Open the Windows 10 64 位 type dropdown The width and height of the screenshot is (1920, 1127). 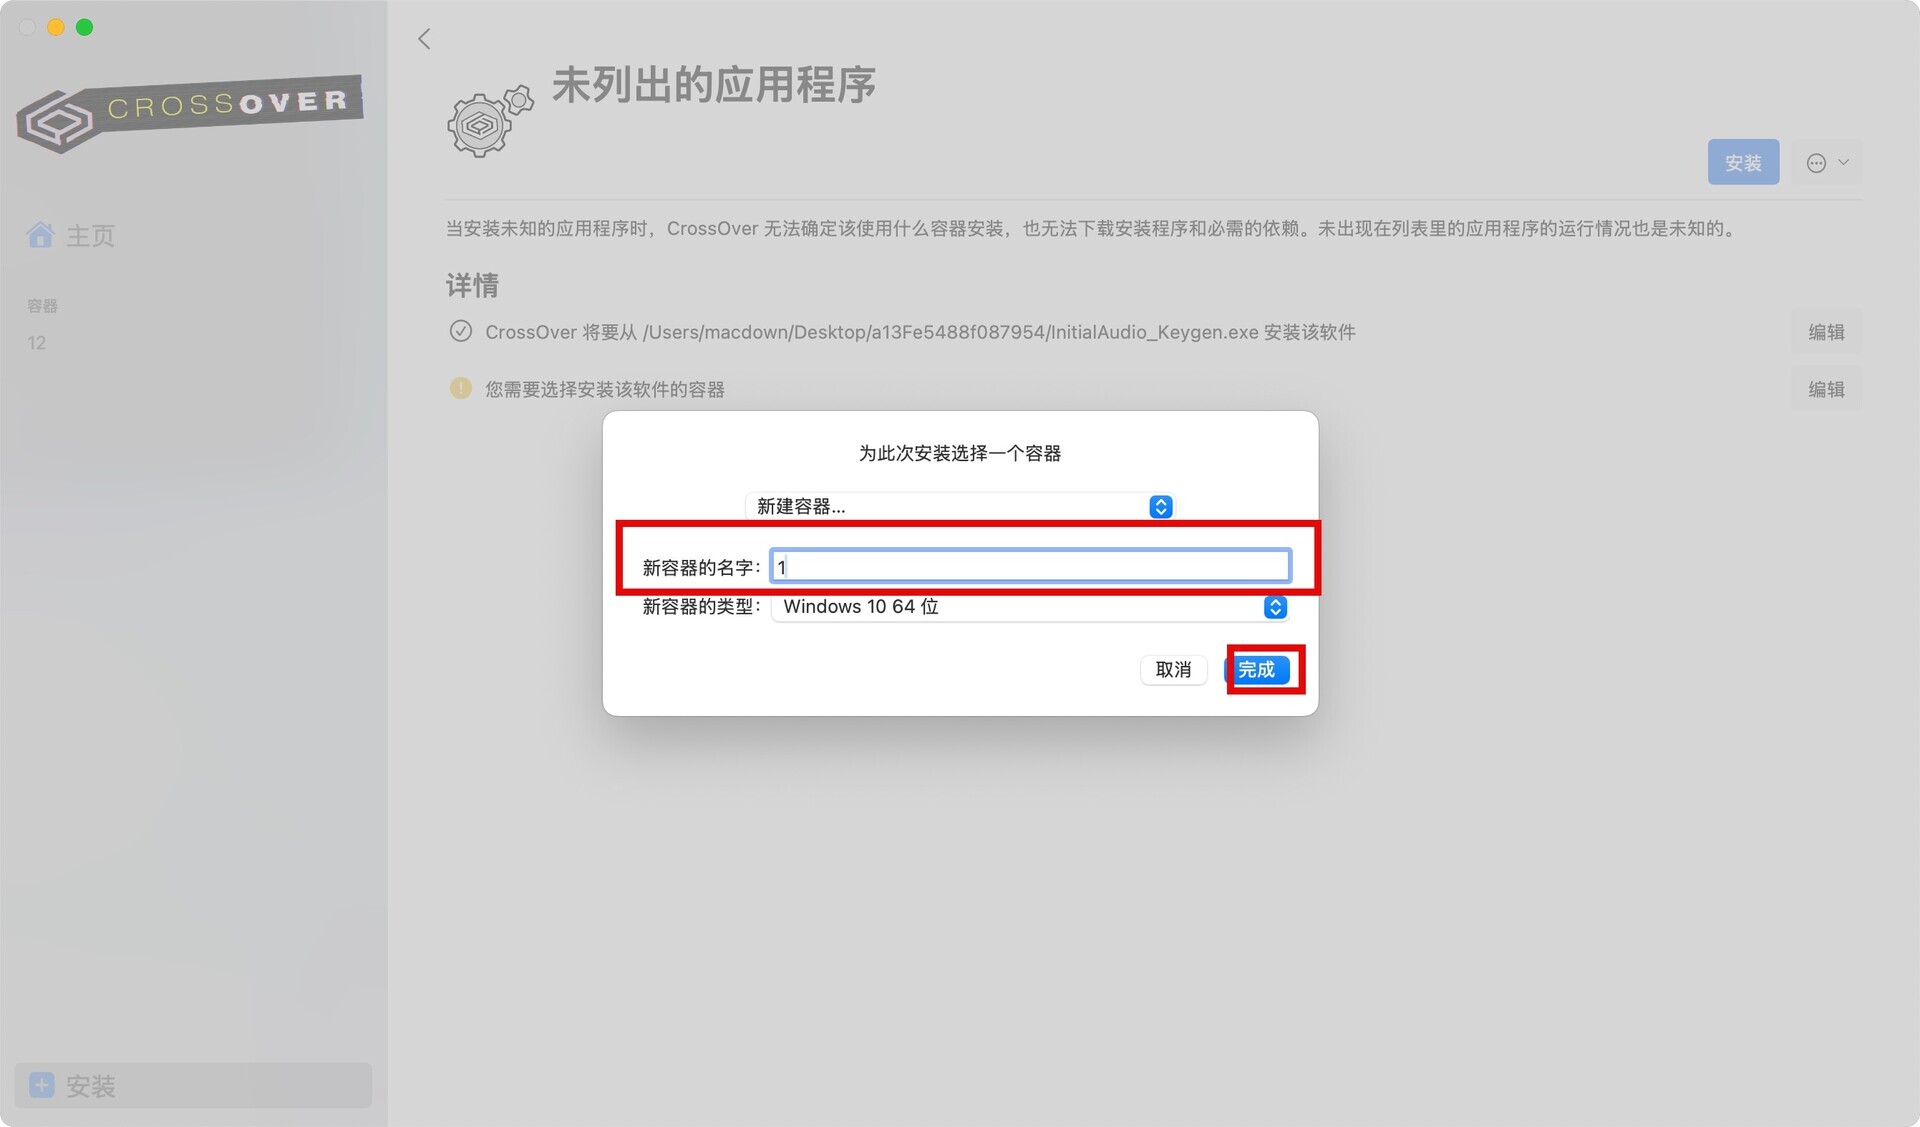click(x=1029, y=607)
